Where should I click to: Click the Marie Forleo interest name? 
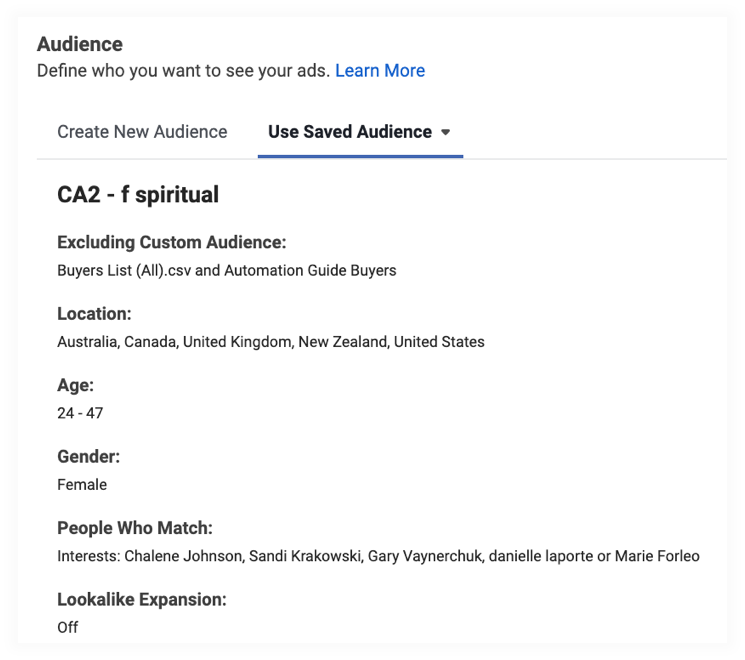pyautogui.click(x=657, y=556)
